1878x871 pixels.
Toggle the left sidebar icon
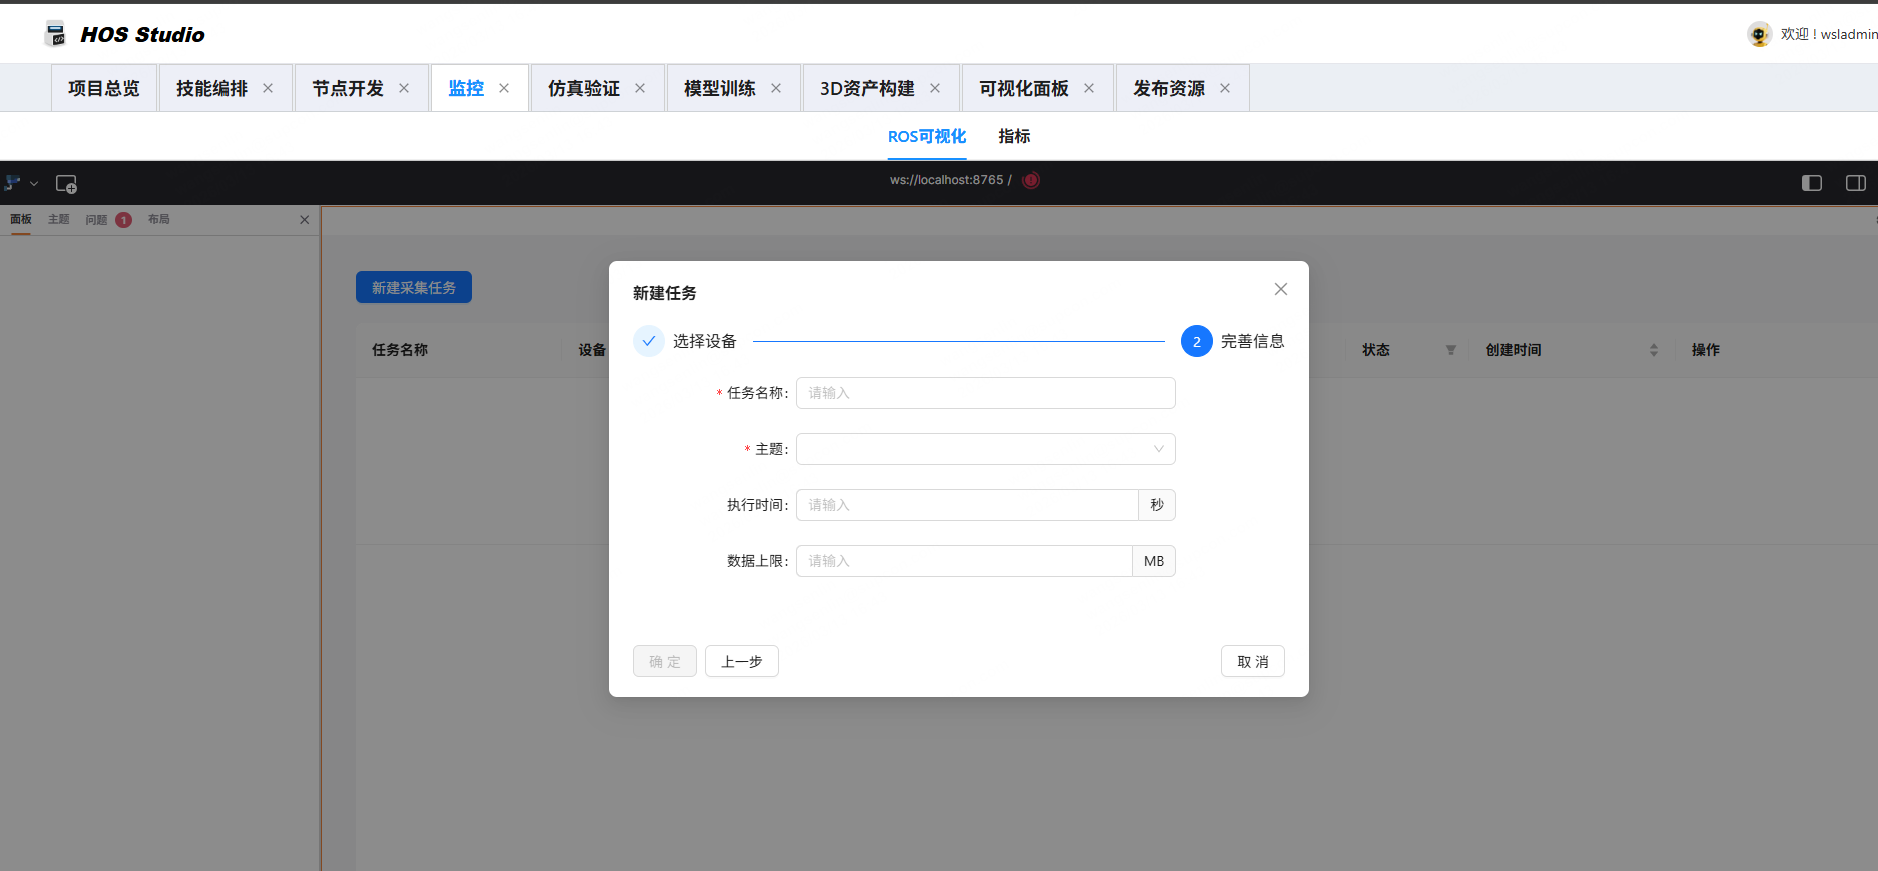(x=1812, y=183)
